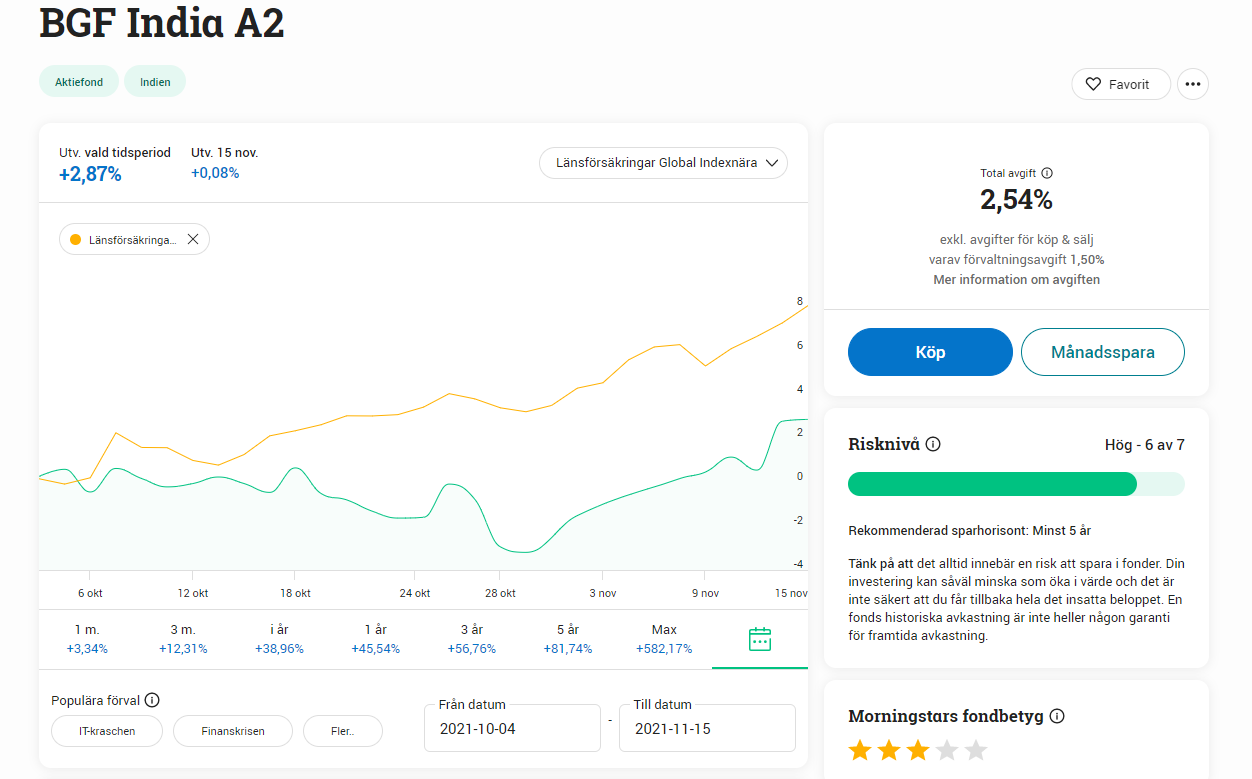Remove the Länsförsäkringar comparison chip
Viewport: 1252px width, 779px height.
point(193,239)
